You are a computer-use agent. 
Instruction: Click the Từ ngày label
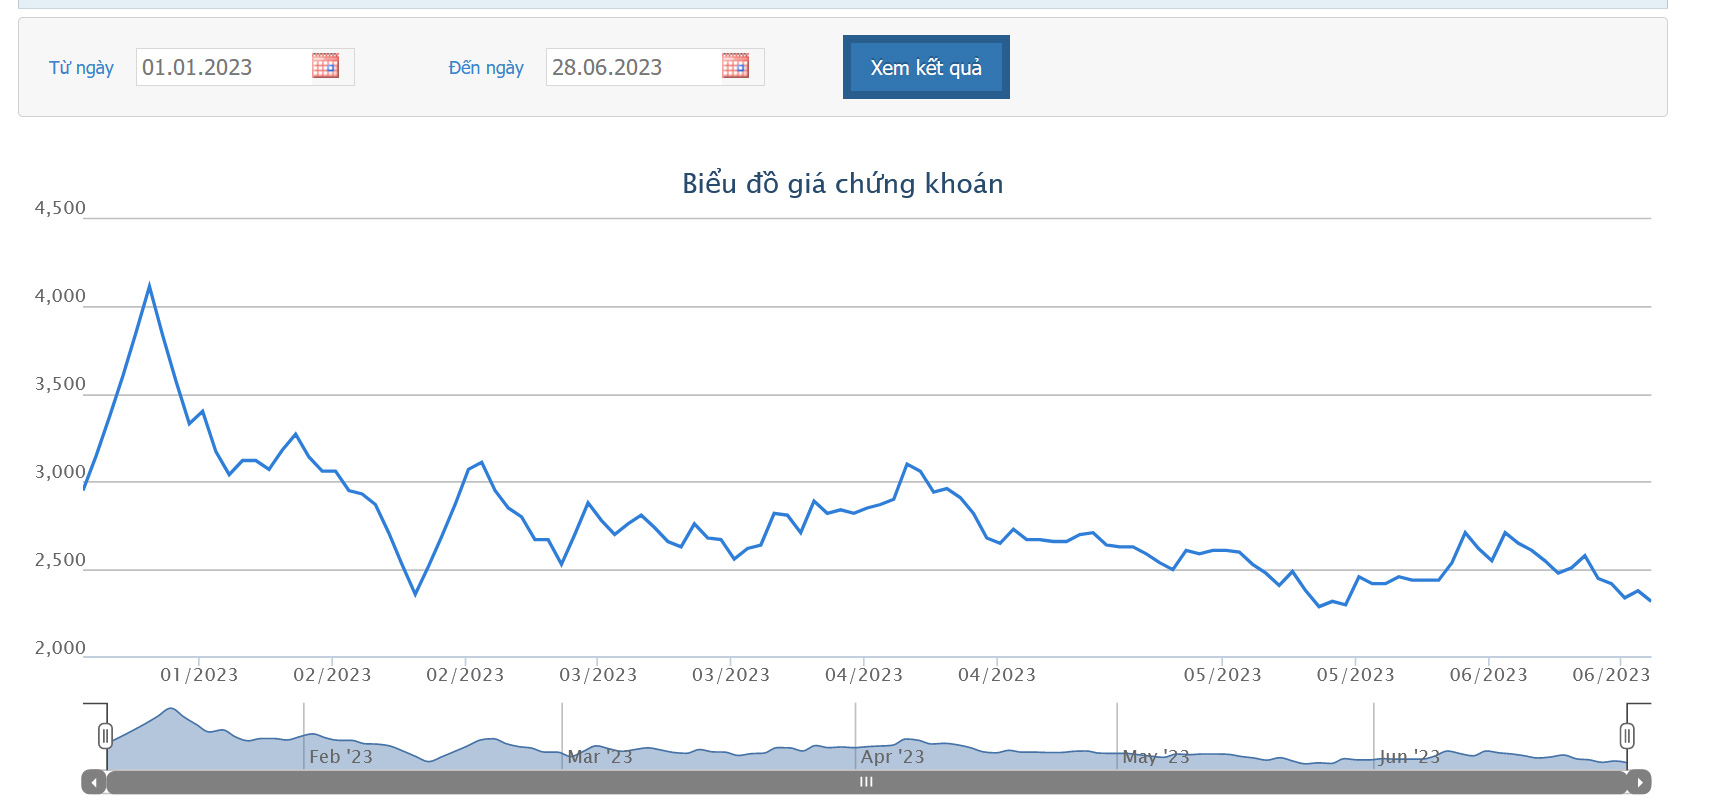(81, 68)
